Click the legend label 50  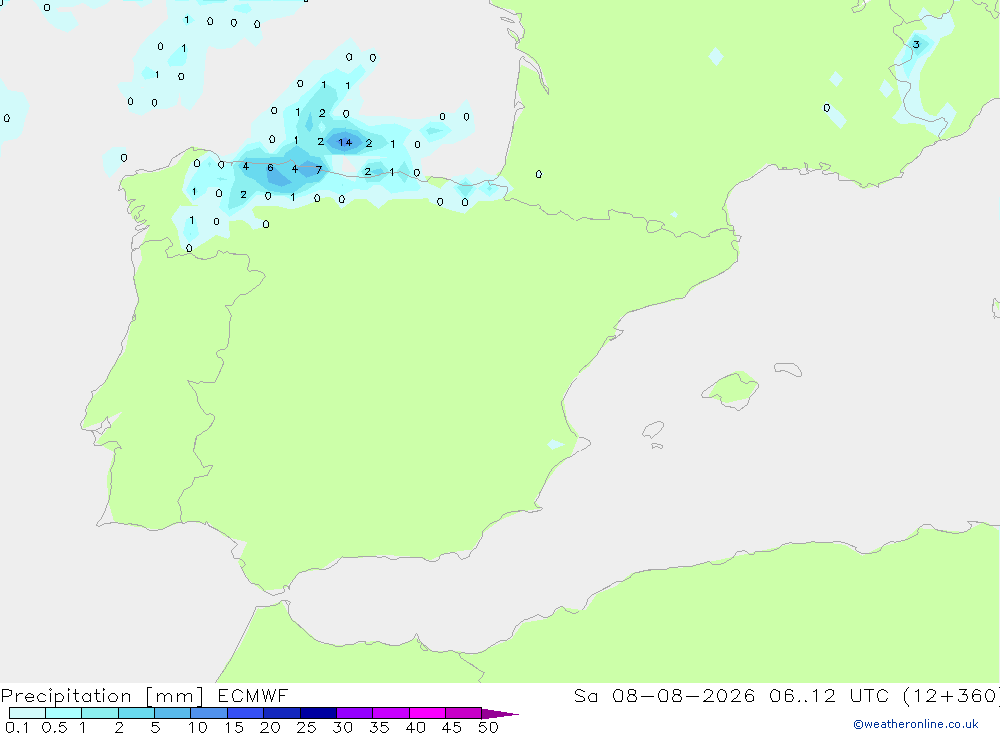pos(488,727)
